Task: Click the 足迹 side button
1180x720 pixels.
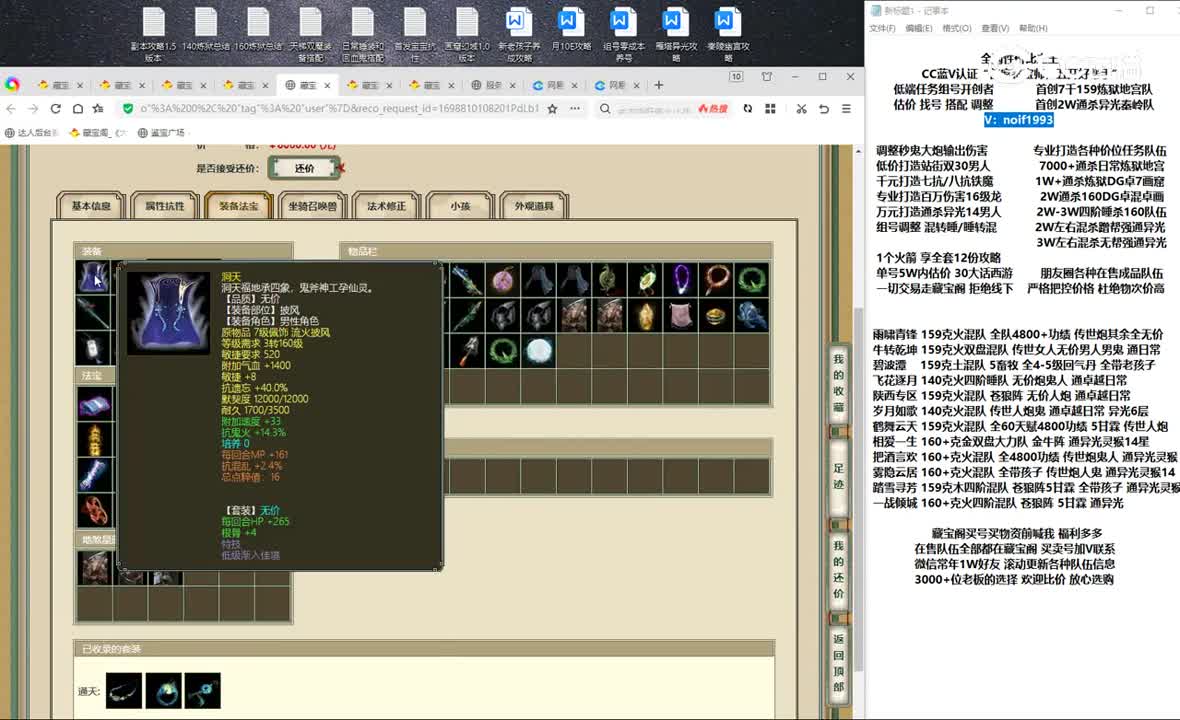Action: point(838,476)
